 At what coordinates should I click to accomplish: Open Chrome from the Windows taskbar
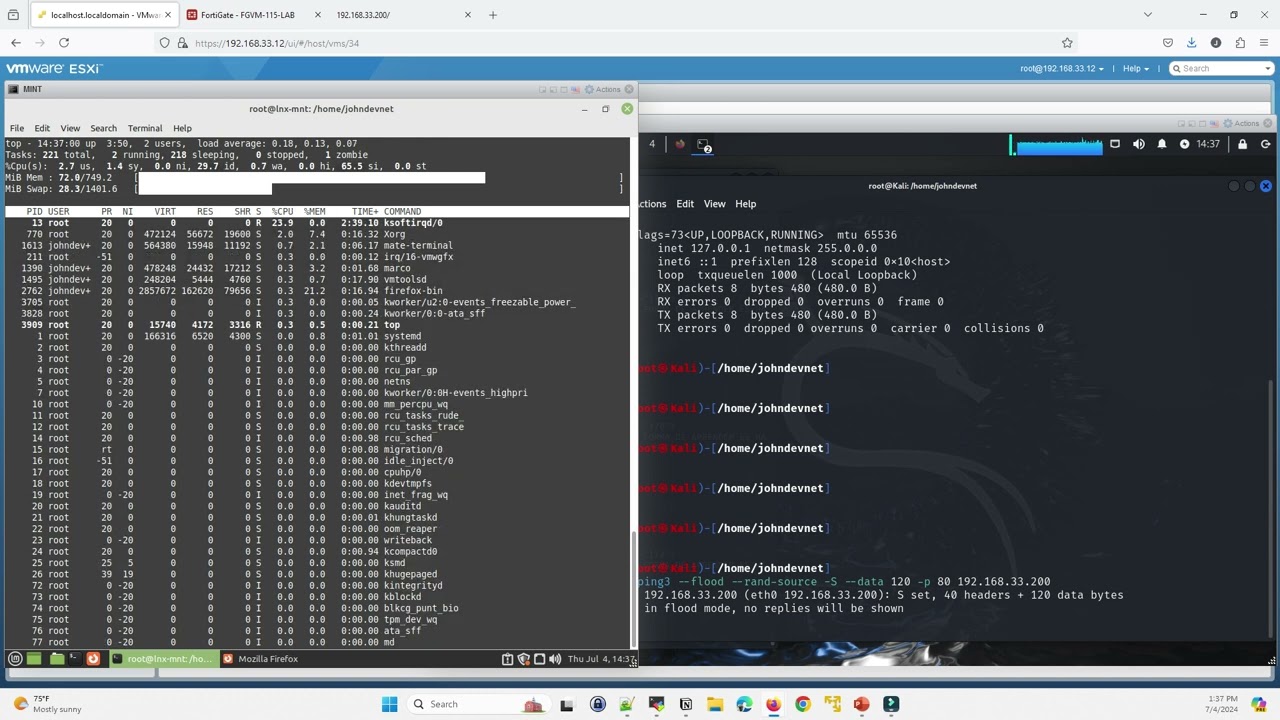802,704
